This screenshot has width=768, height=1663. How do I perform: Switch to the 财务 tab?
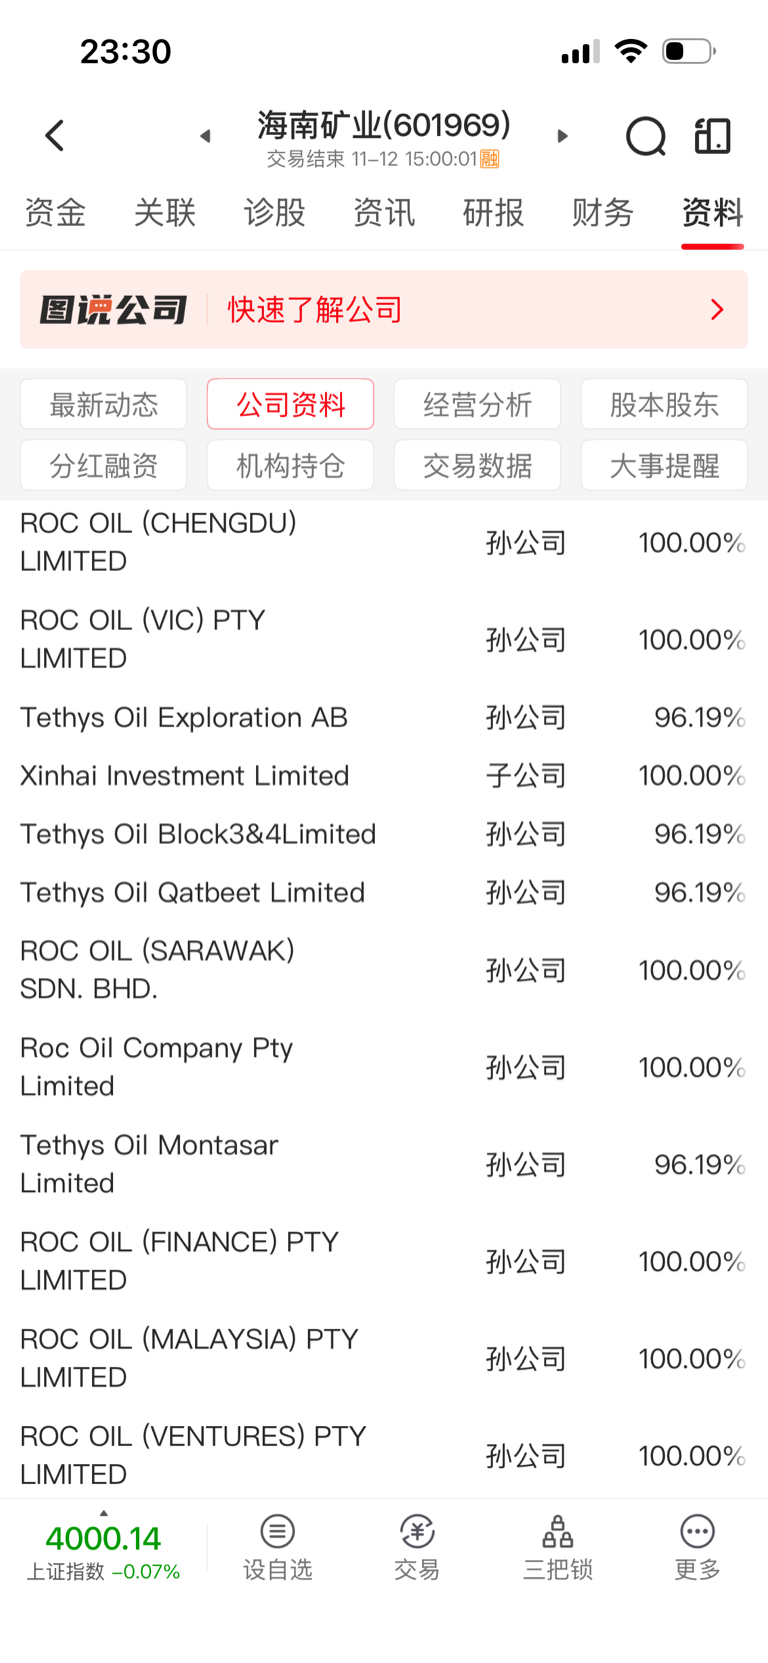(603, 213)
